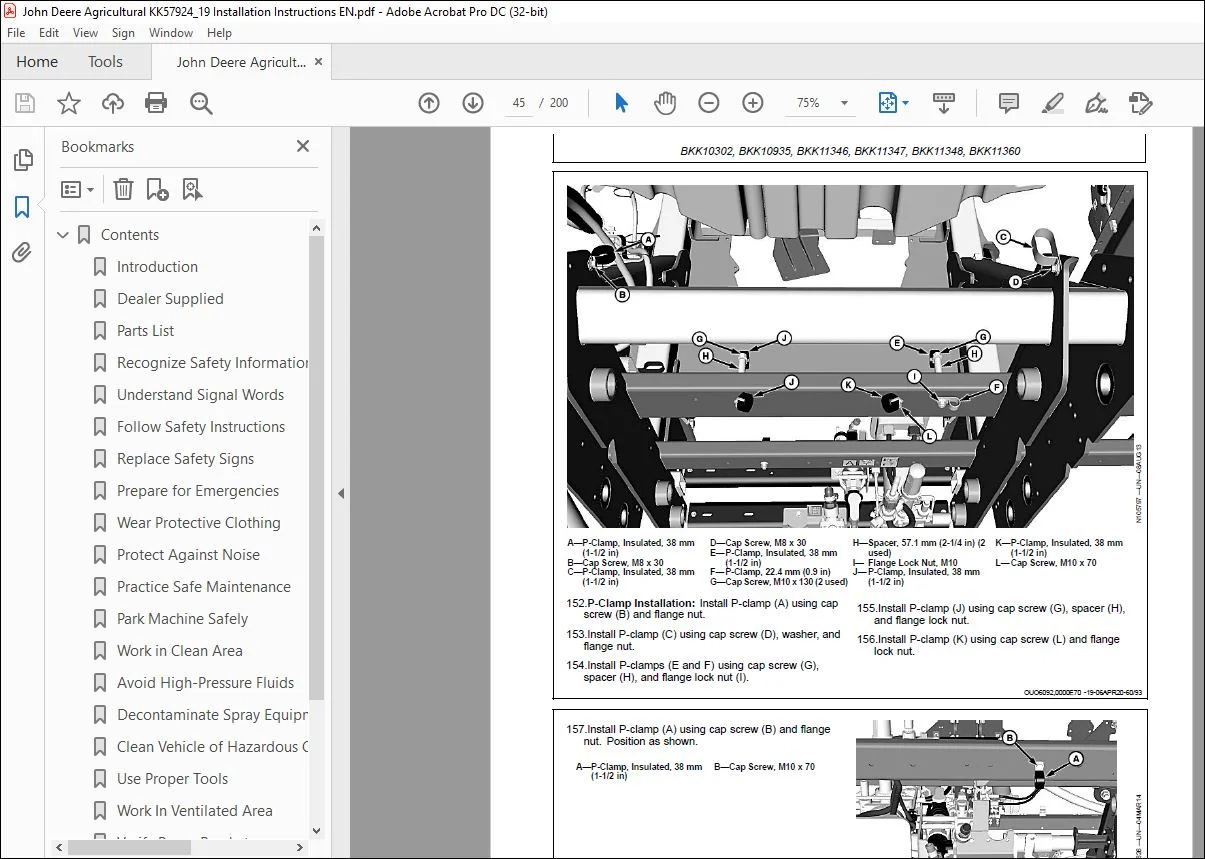Star this file as favorite
The image size is (1205, 859).
(x=68, y=103)
